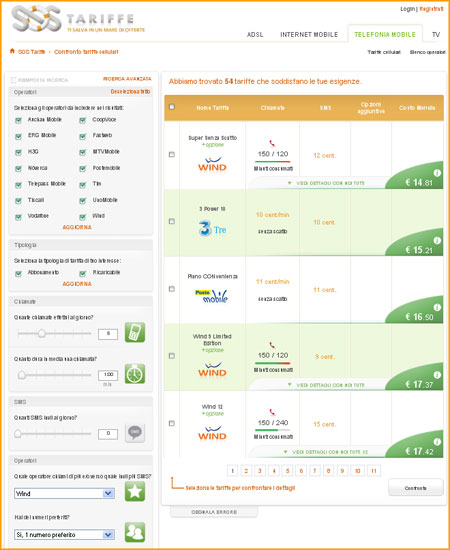
Task: Uncheck the Vodafone operator checkbox
Action: tap(19, 217)
